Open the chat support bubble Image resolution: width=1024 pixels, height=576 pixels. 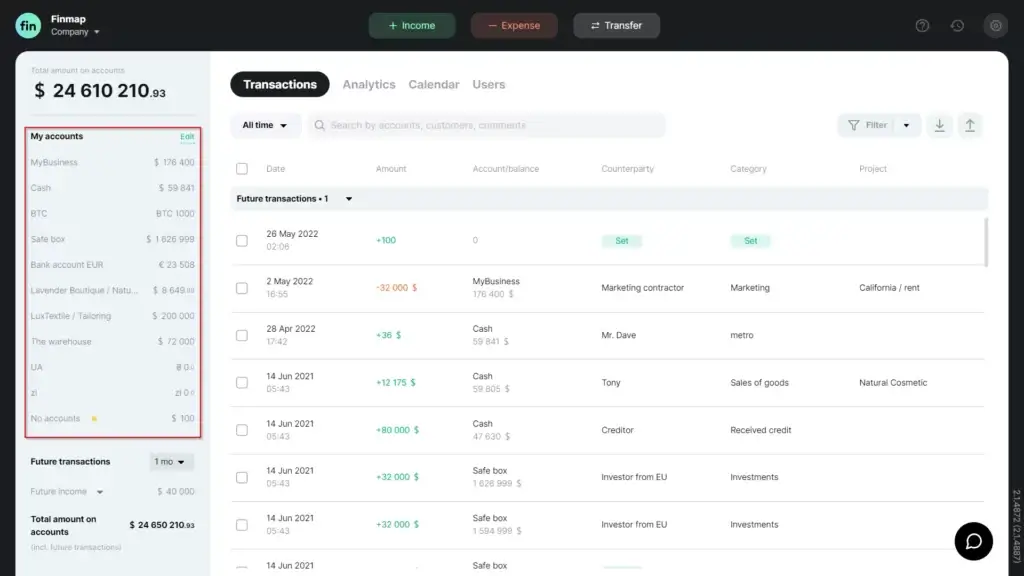973,541
